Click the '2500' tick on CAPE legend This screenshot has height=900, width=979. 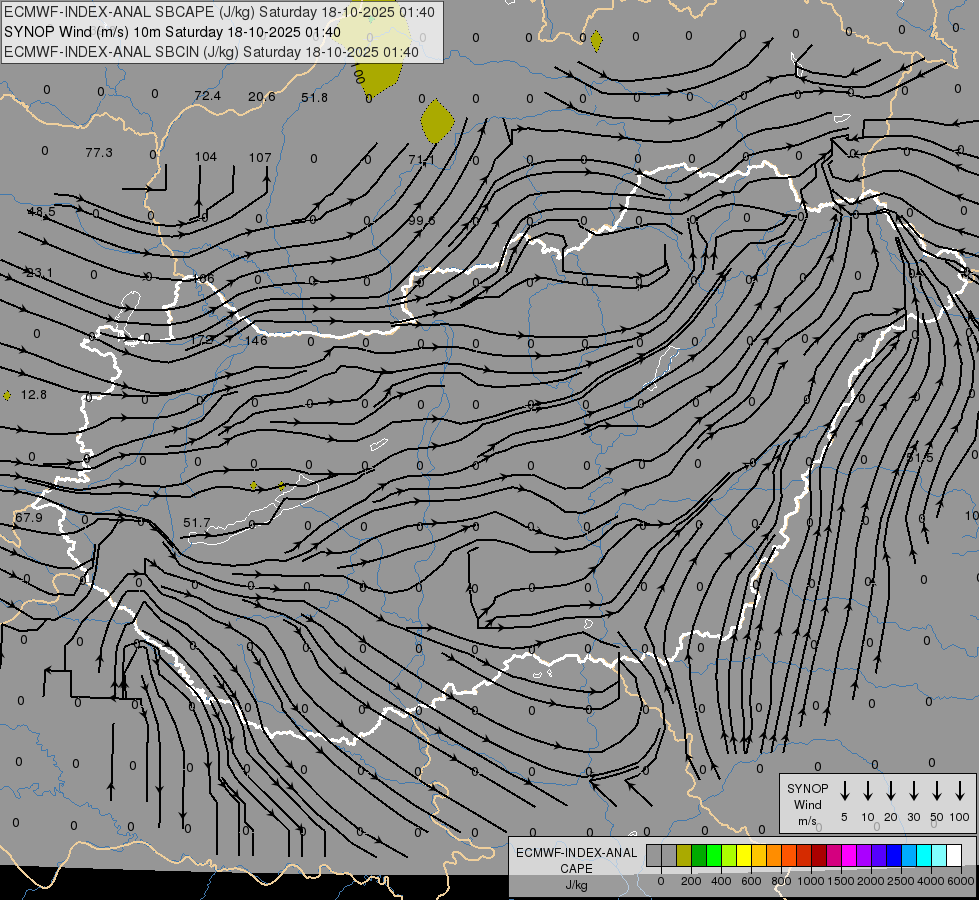click(901, 881)
